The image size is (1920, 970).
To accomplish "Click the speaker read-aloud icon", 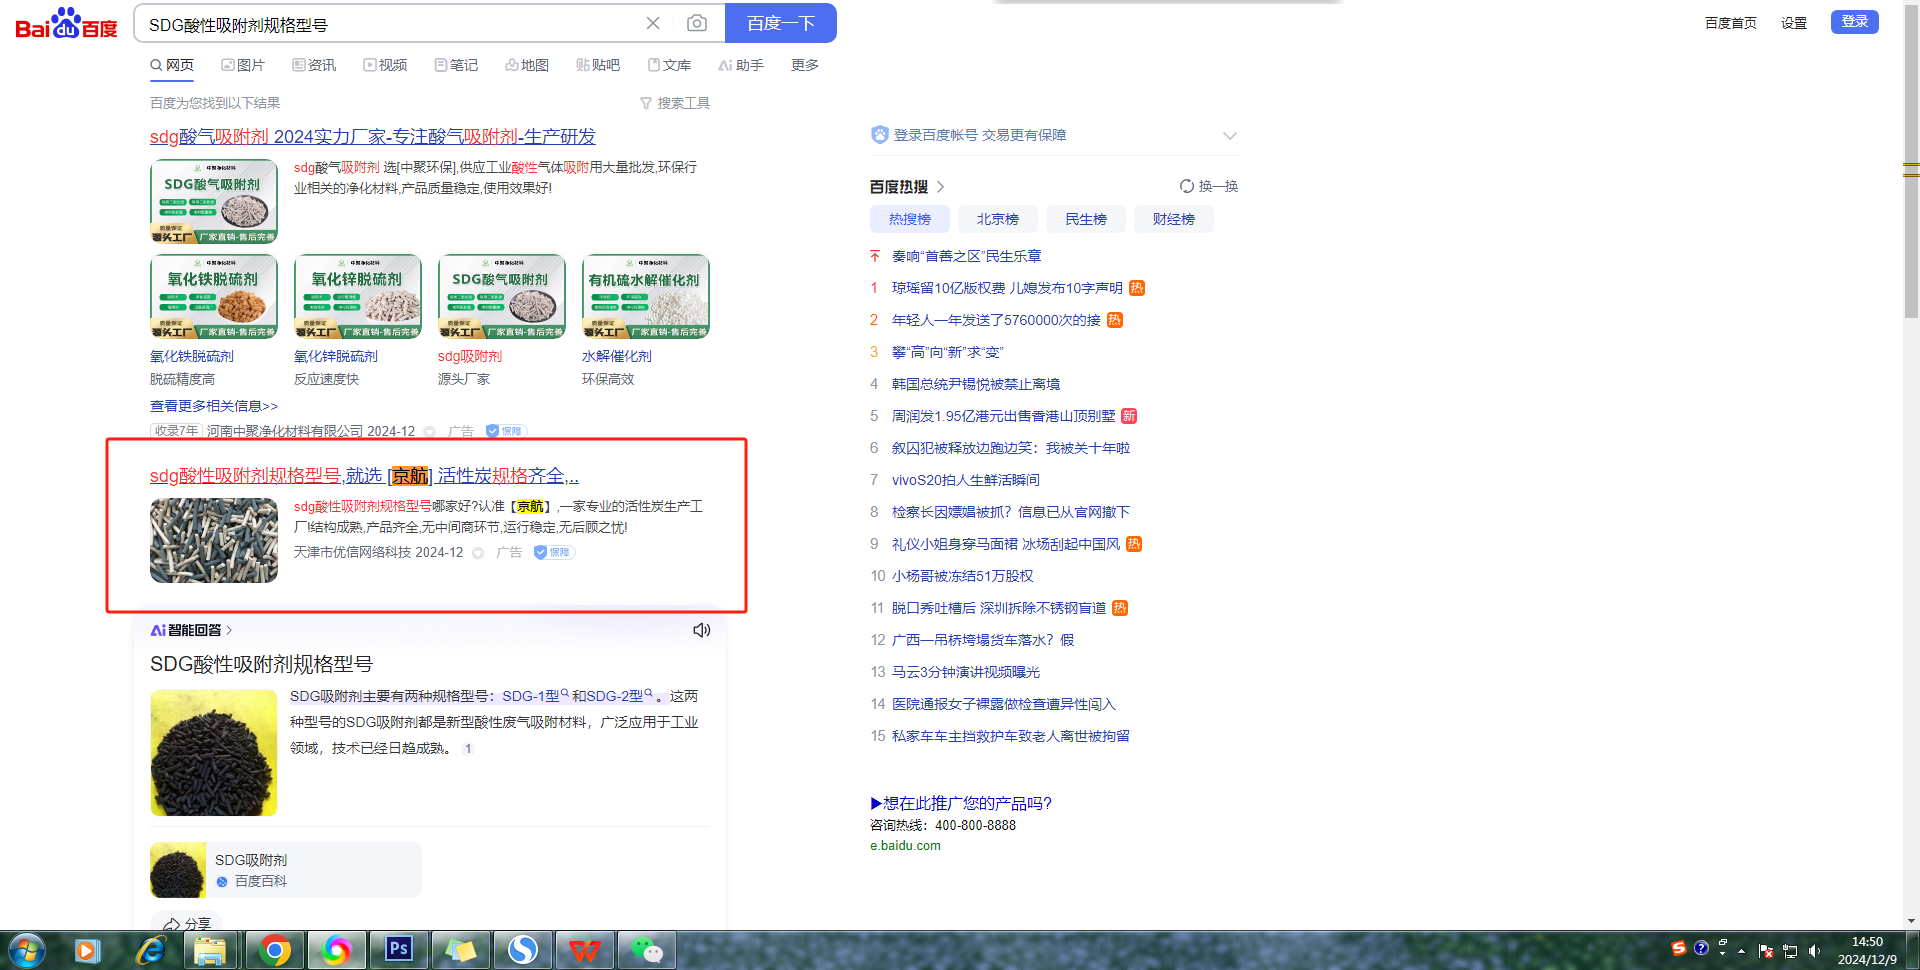I will [x=701, y=630].
